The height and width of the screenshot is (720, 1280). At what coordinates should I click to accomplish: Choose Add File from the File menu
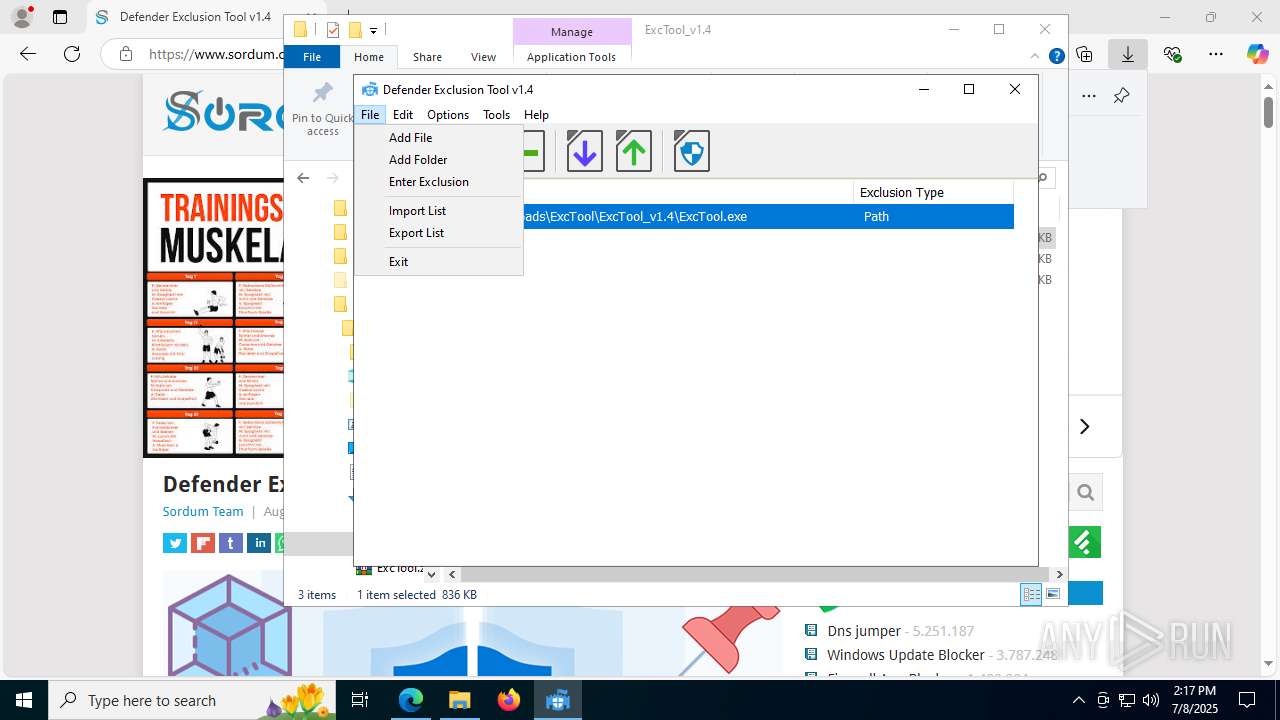tap(410, 138)
